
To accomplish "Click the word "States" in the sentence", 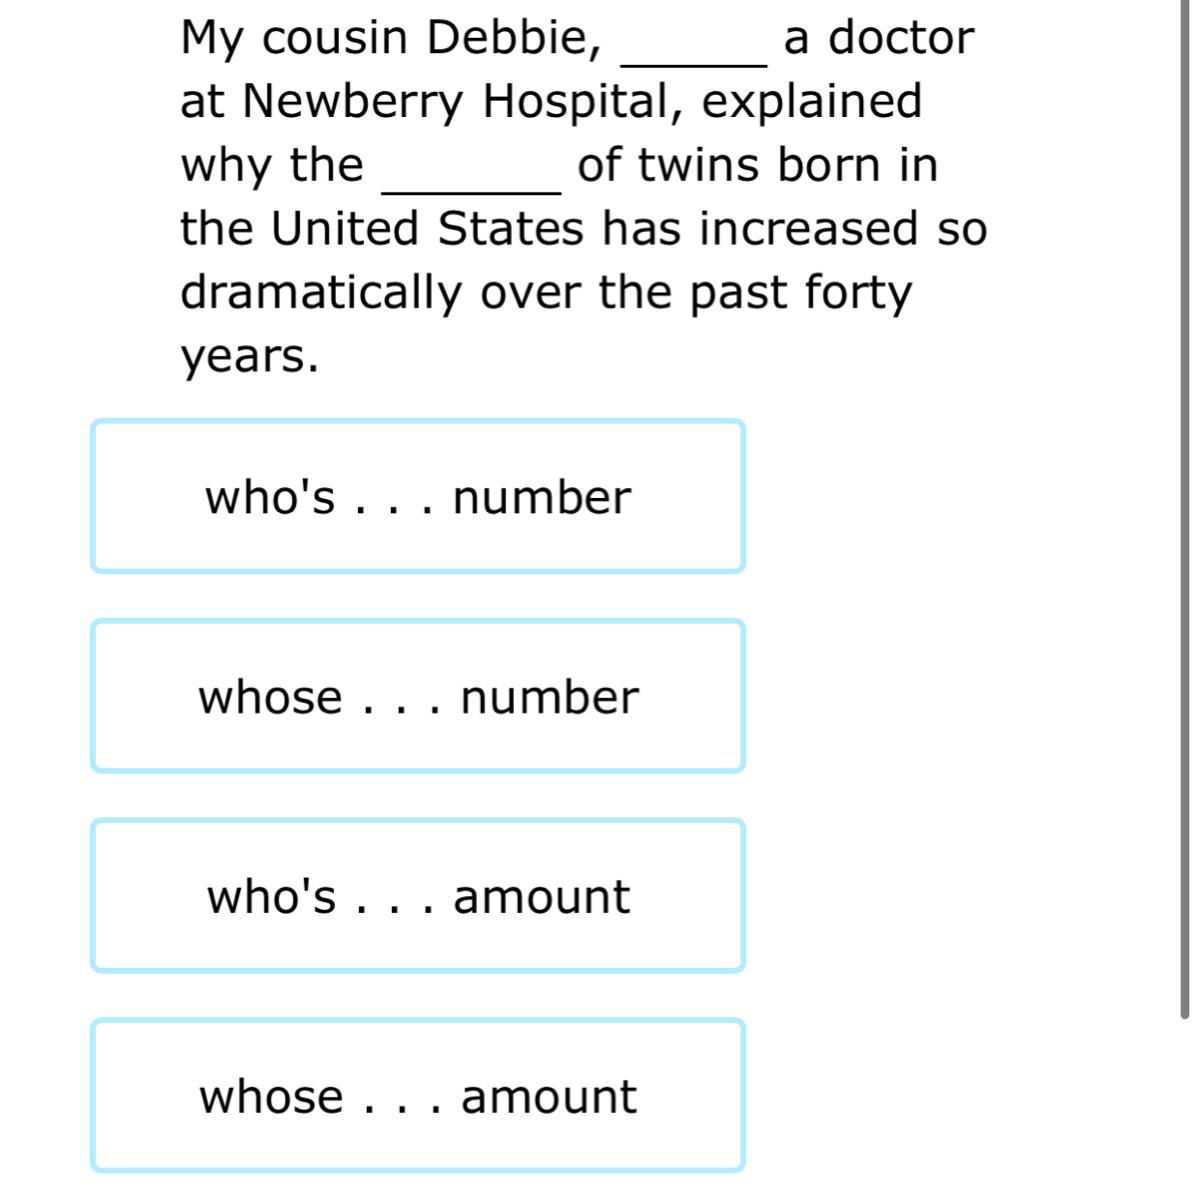I will (x=510, y=229).
